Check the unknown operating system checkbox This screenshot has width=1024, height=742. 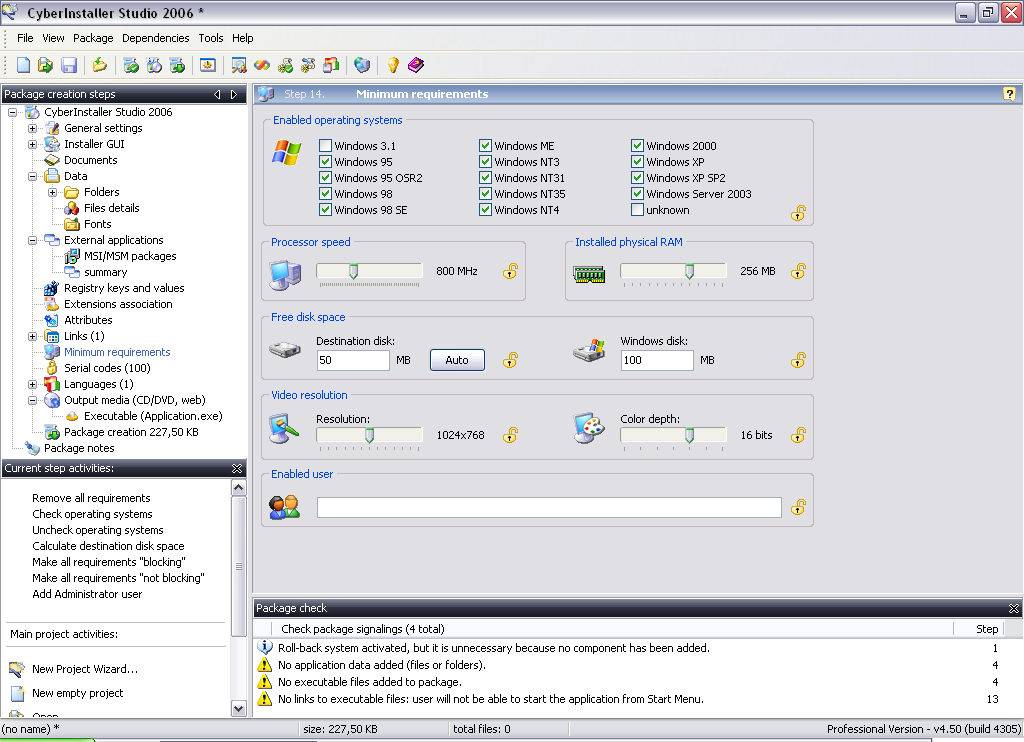[x=637, y=210]
